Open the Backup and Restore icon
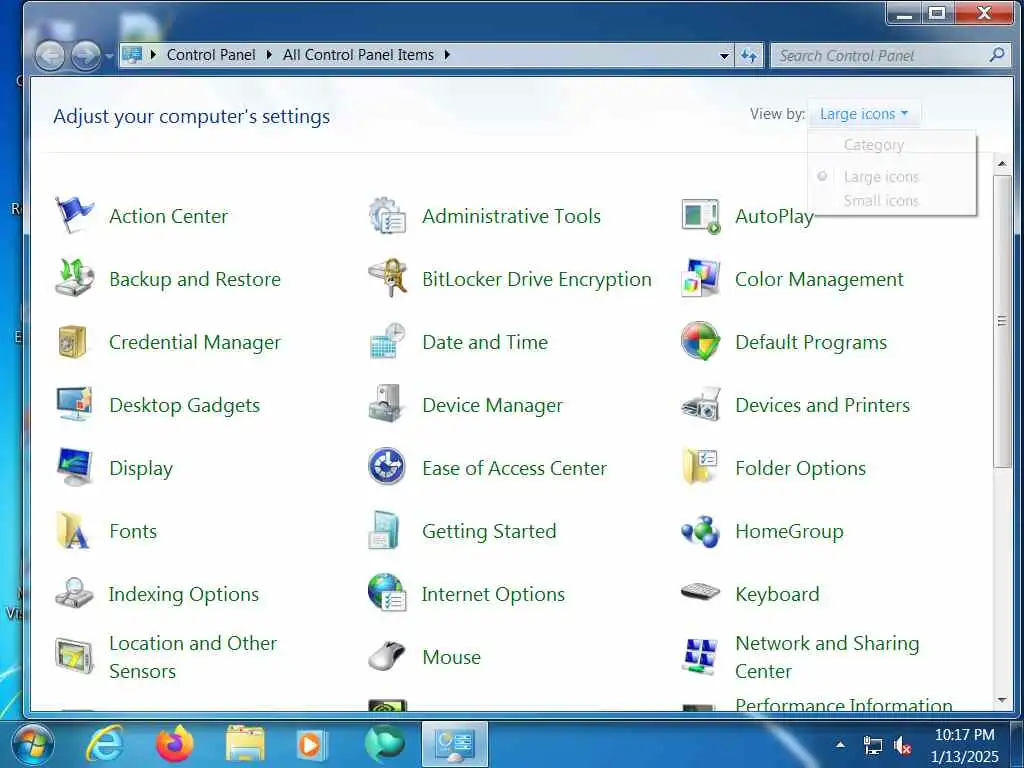Screen dimensions: 1024x768 point(74,278)
